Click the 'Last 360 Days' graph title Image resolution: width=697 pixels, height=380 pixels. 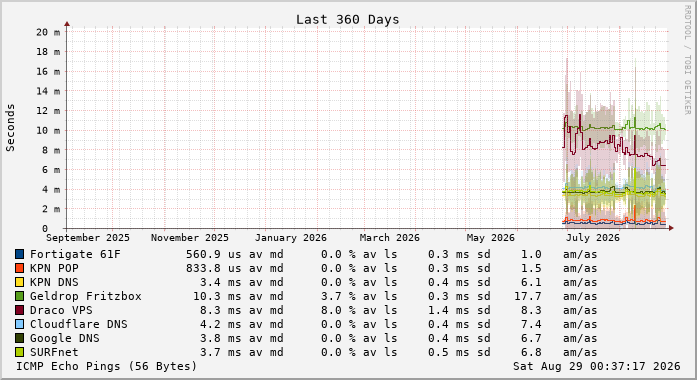click(348, 20)
